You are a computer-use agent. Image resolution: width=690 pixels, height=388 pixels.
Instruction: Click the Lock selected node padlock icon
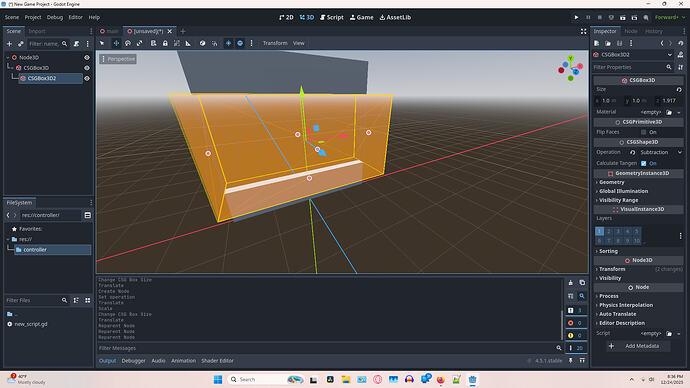coord(165,43)
